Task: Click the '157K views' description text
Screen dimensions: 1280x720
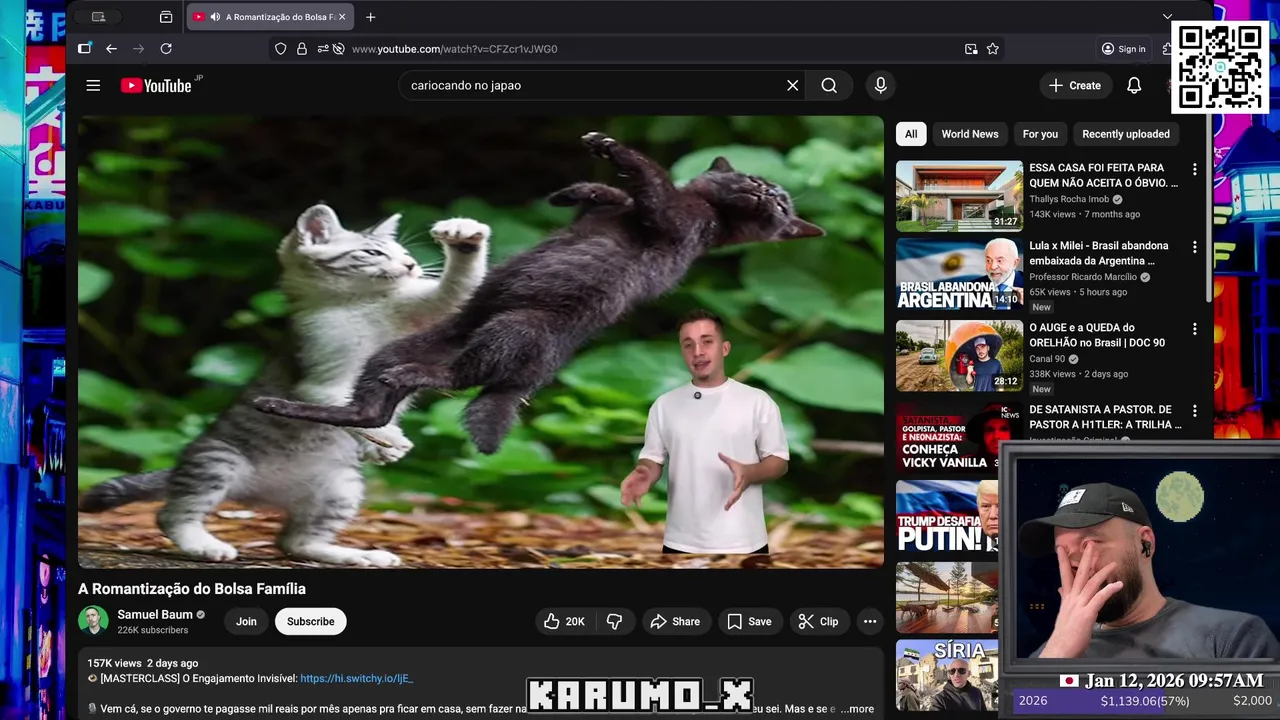Action: pos(114,663)
